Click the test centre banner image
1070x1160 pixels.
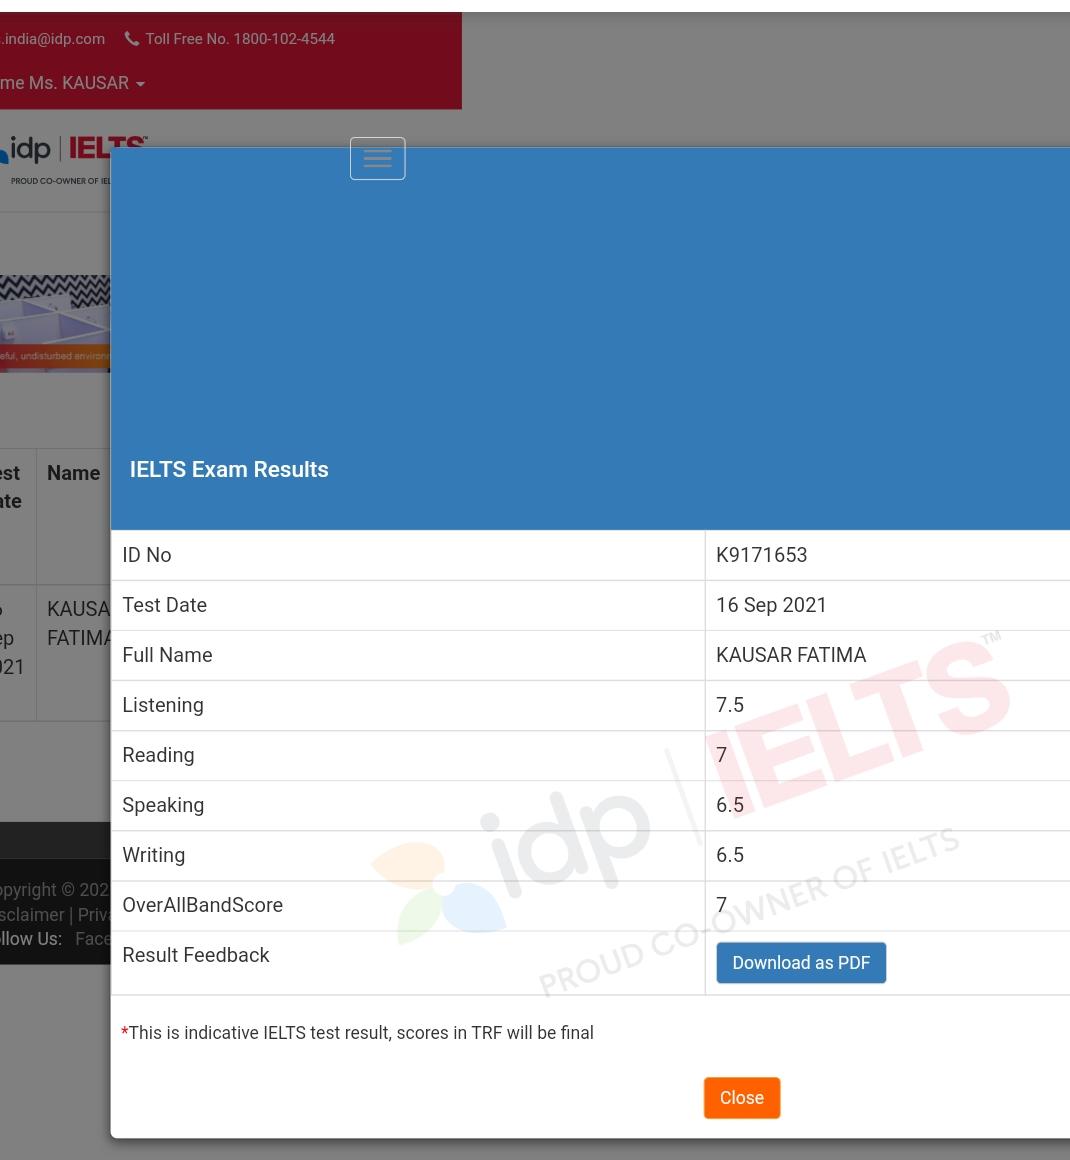point(55,323)
